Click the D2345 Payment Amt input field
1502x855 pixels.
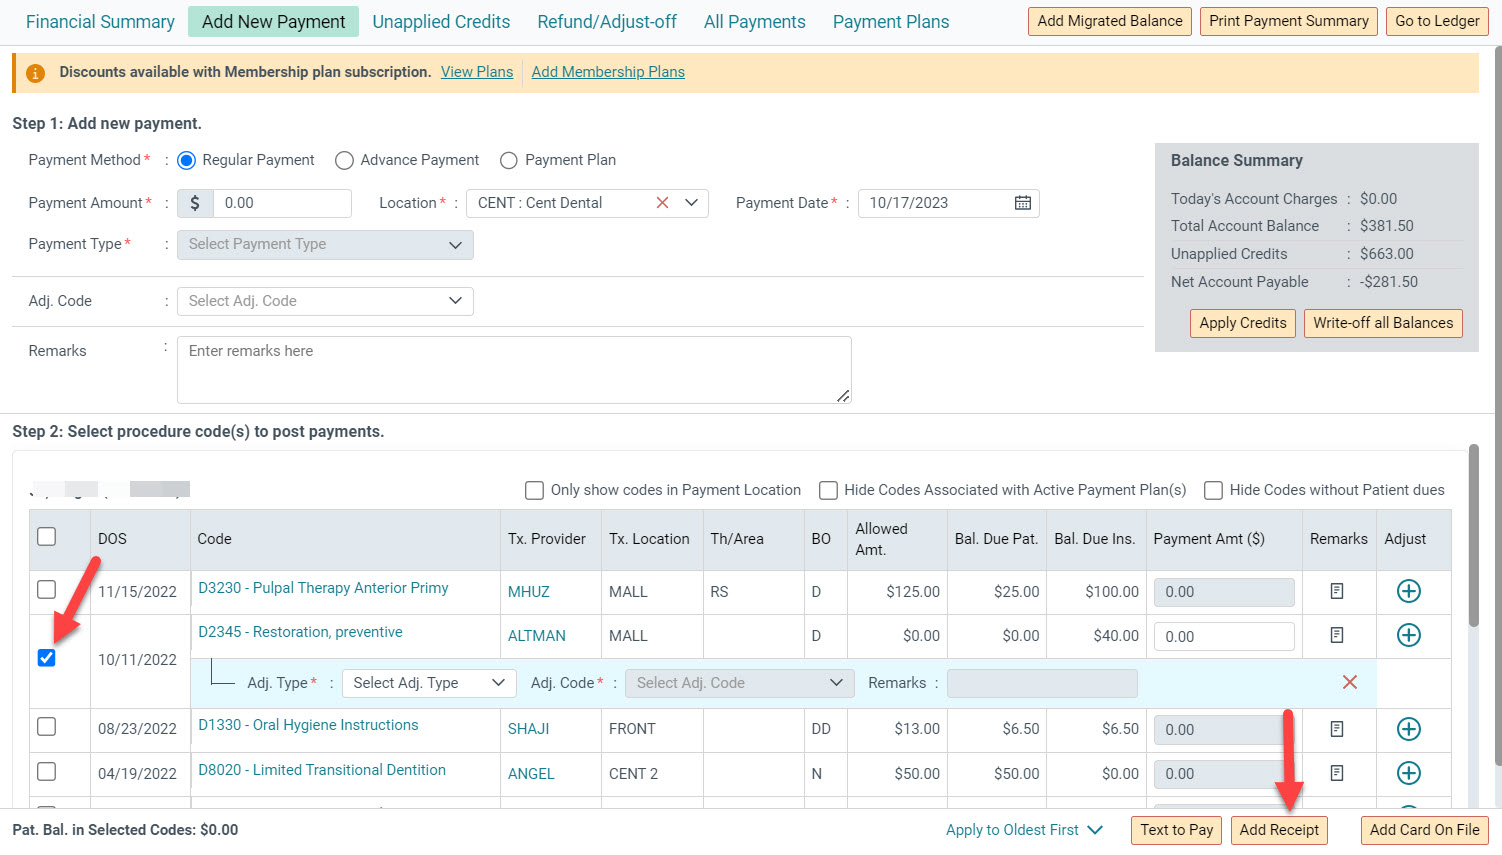[1224, 636]
